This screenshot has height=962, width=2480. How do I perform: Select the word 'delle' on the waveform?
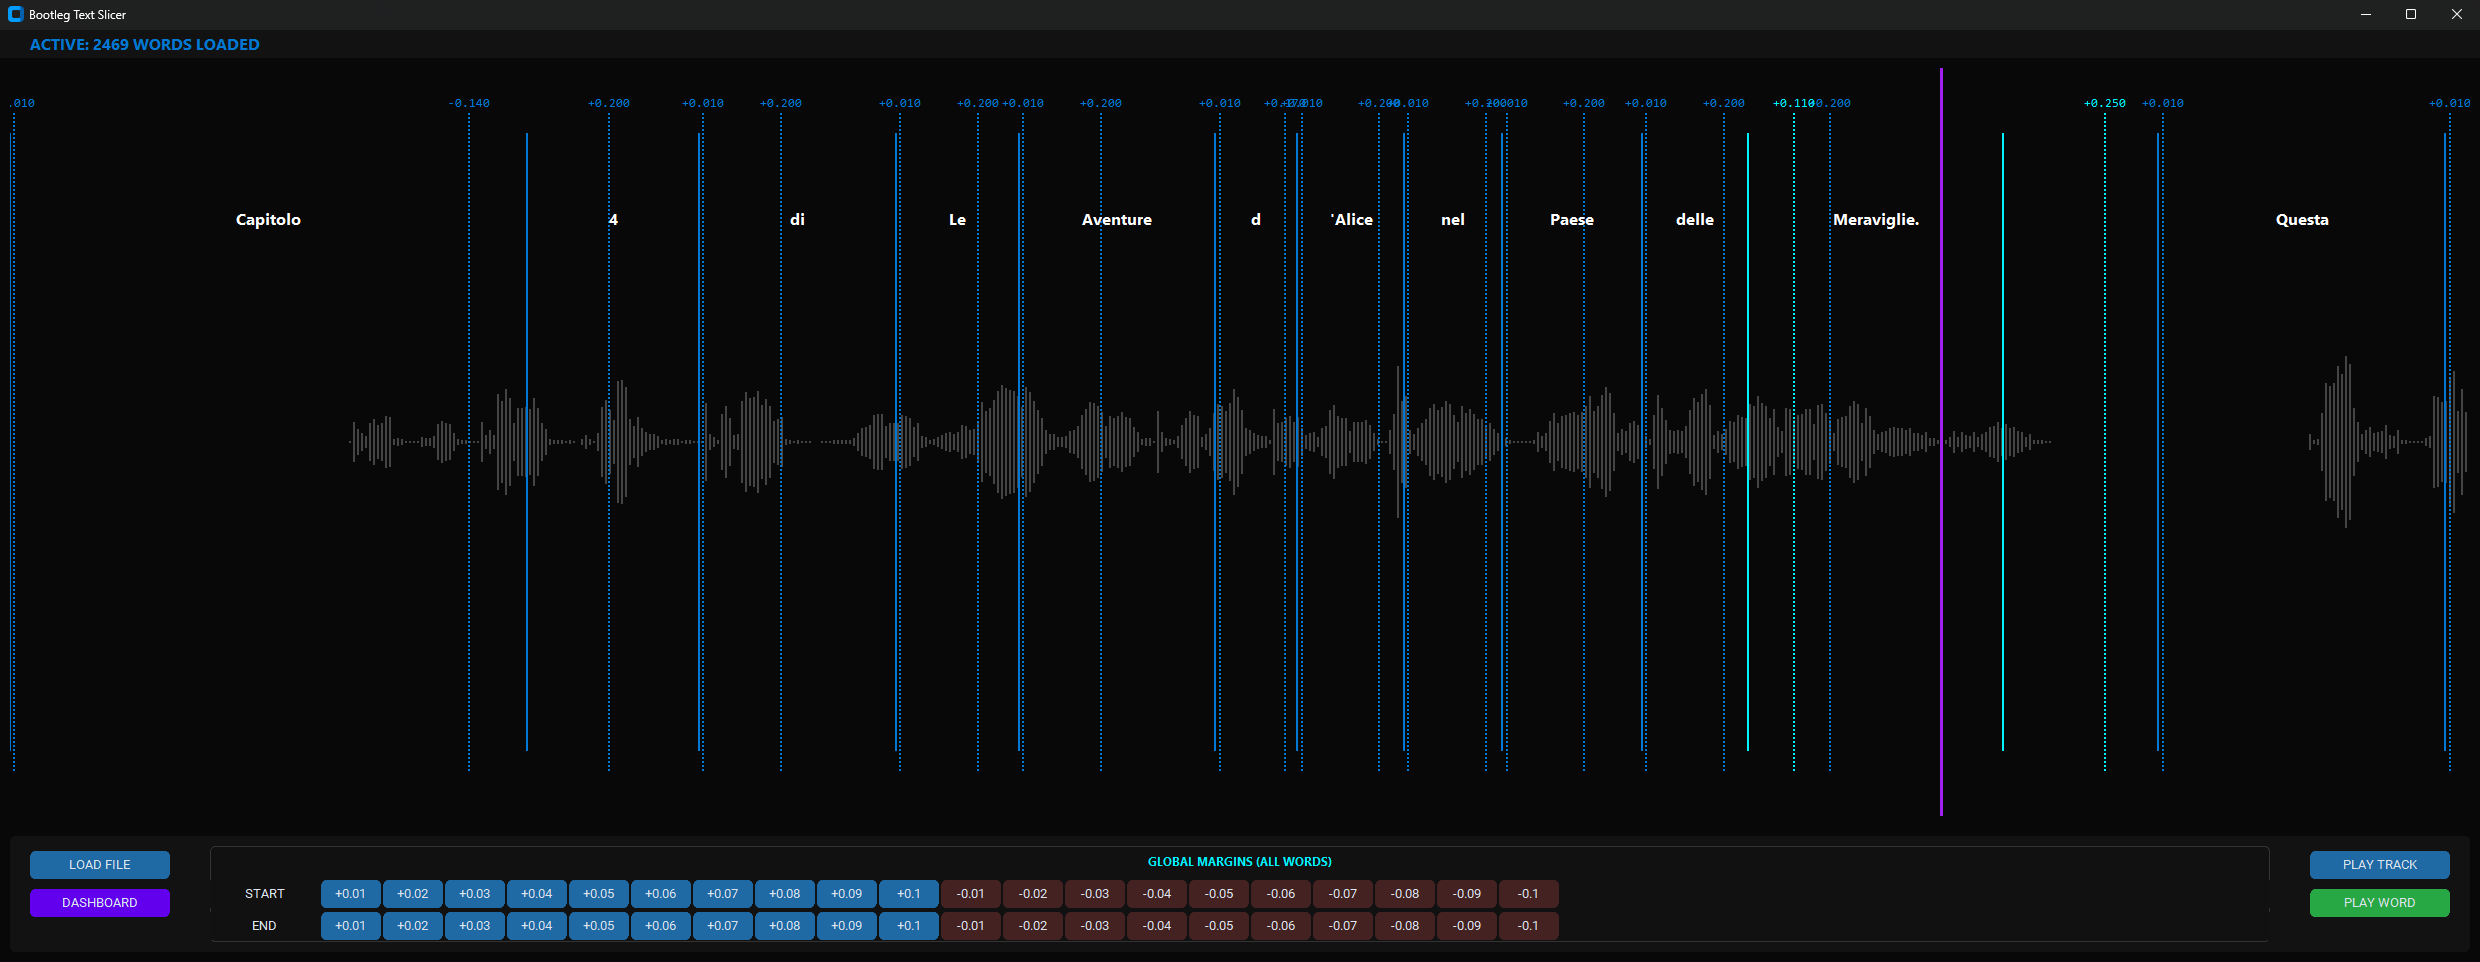1695,220
